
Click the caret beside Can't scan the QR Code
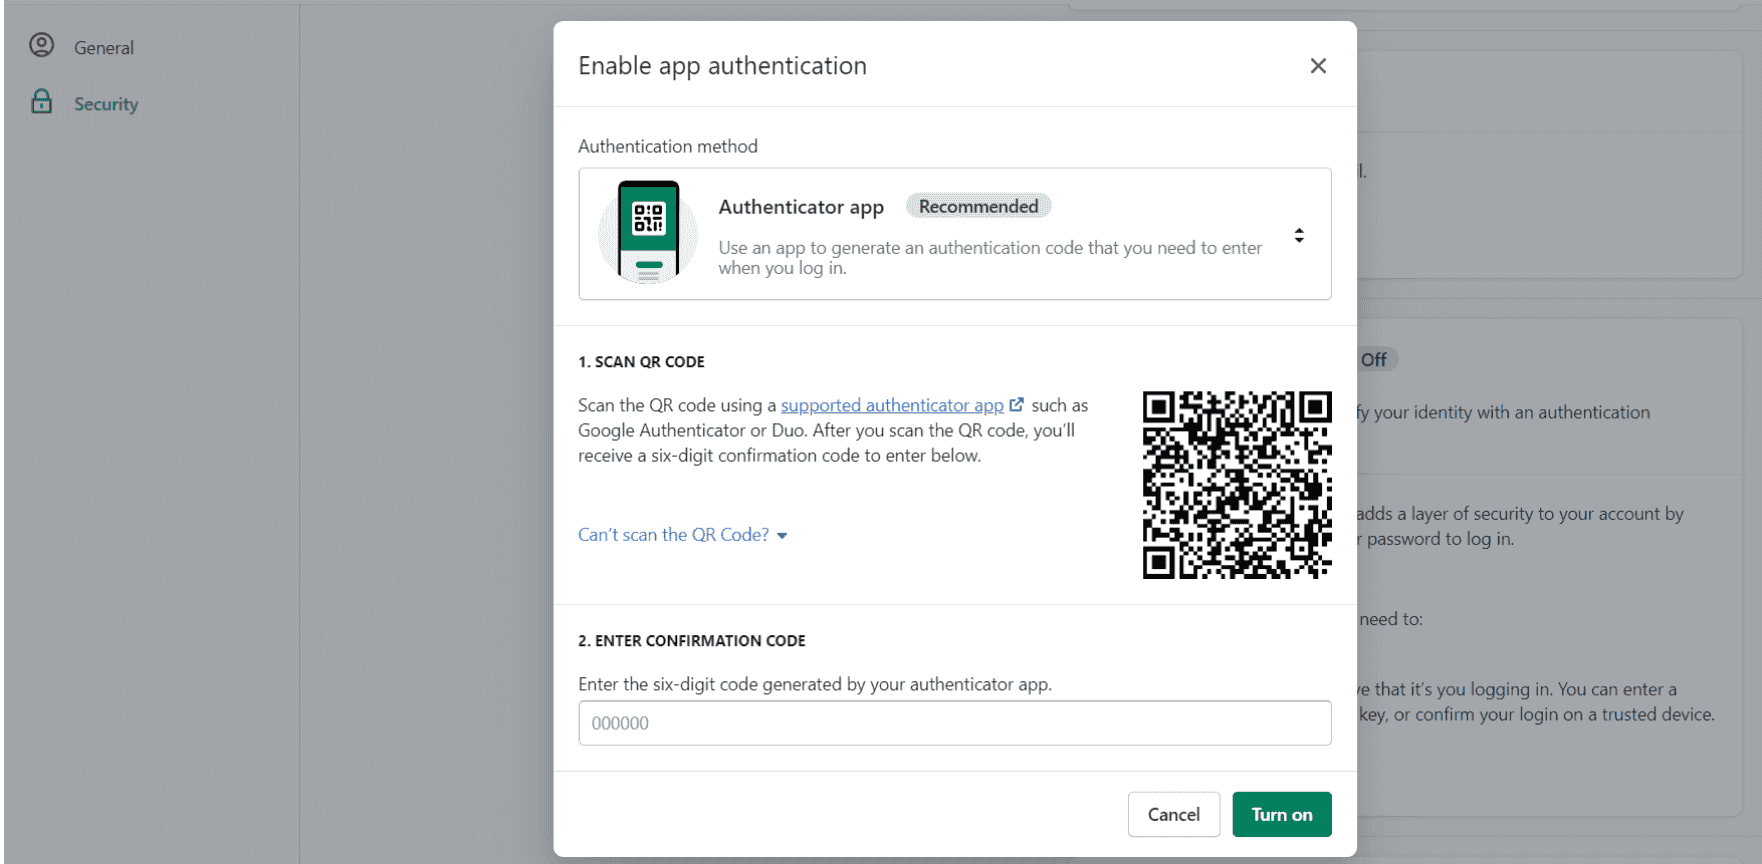pos(782,536)
